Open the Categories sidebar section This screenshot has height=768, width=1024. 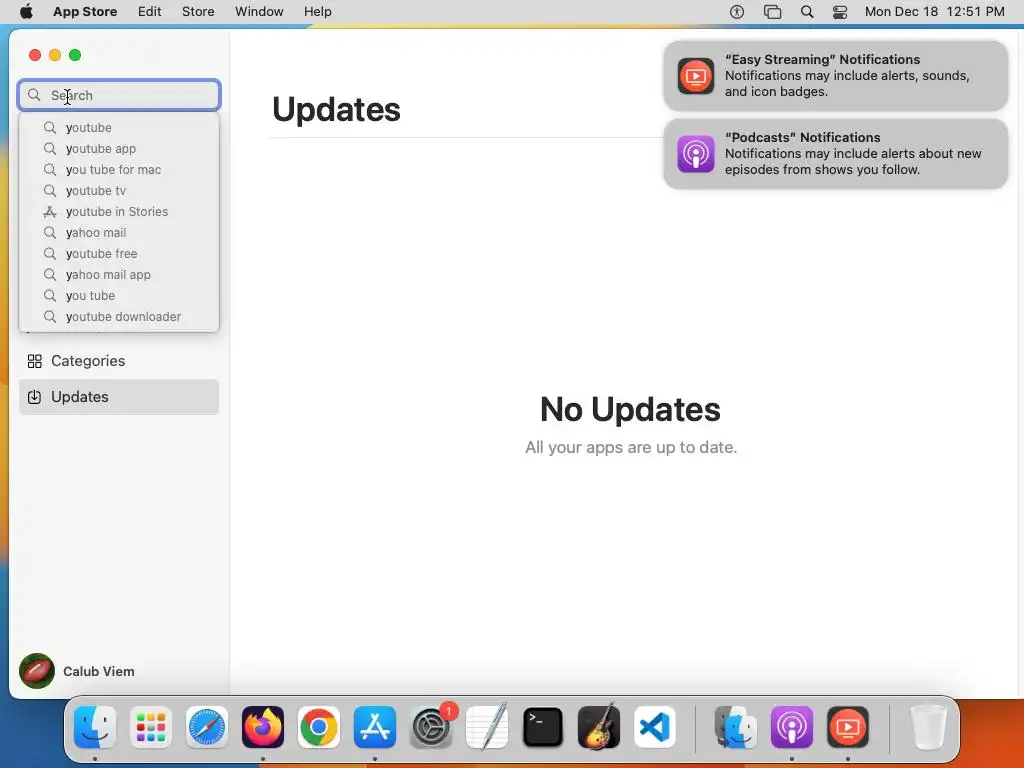[119, 361]
